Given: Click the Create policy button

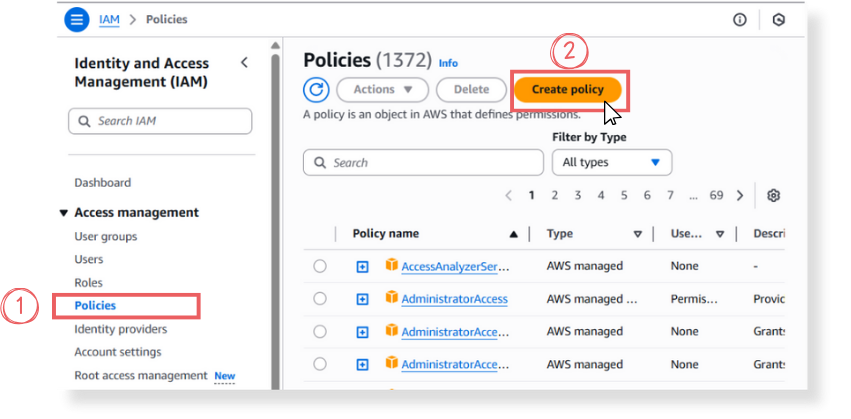Looking at the screenshot, I should tap(568, 90).
